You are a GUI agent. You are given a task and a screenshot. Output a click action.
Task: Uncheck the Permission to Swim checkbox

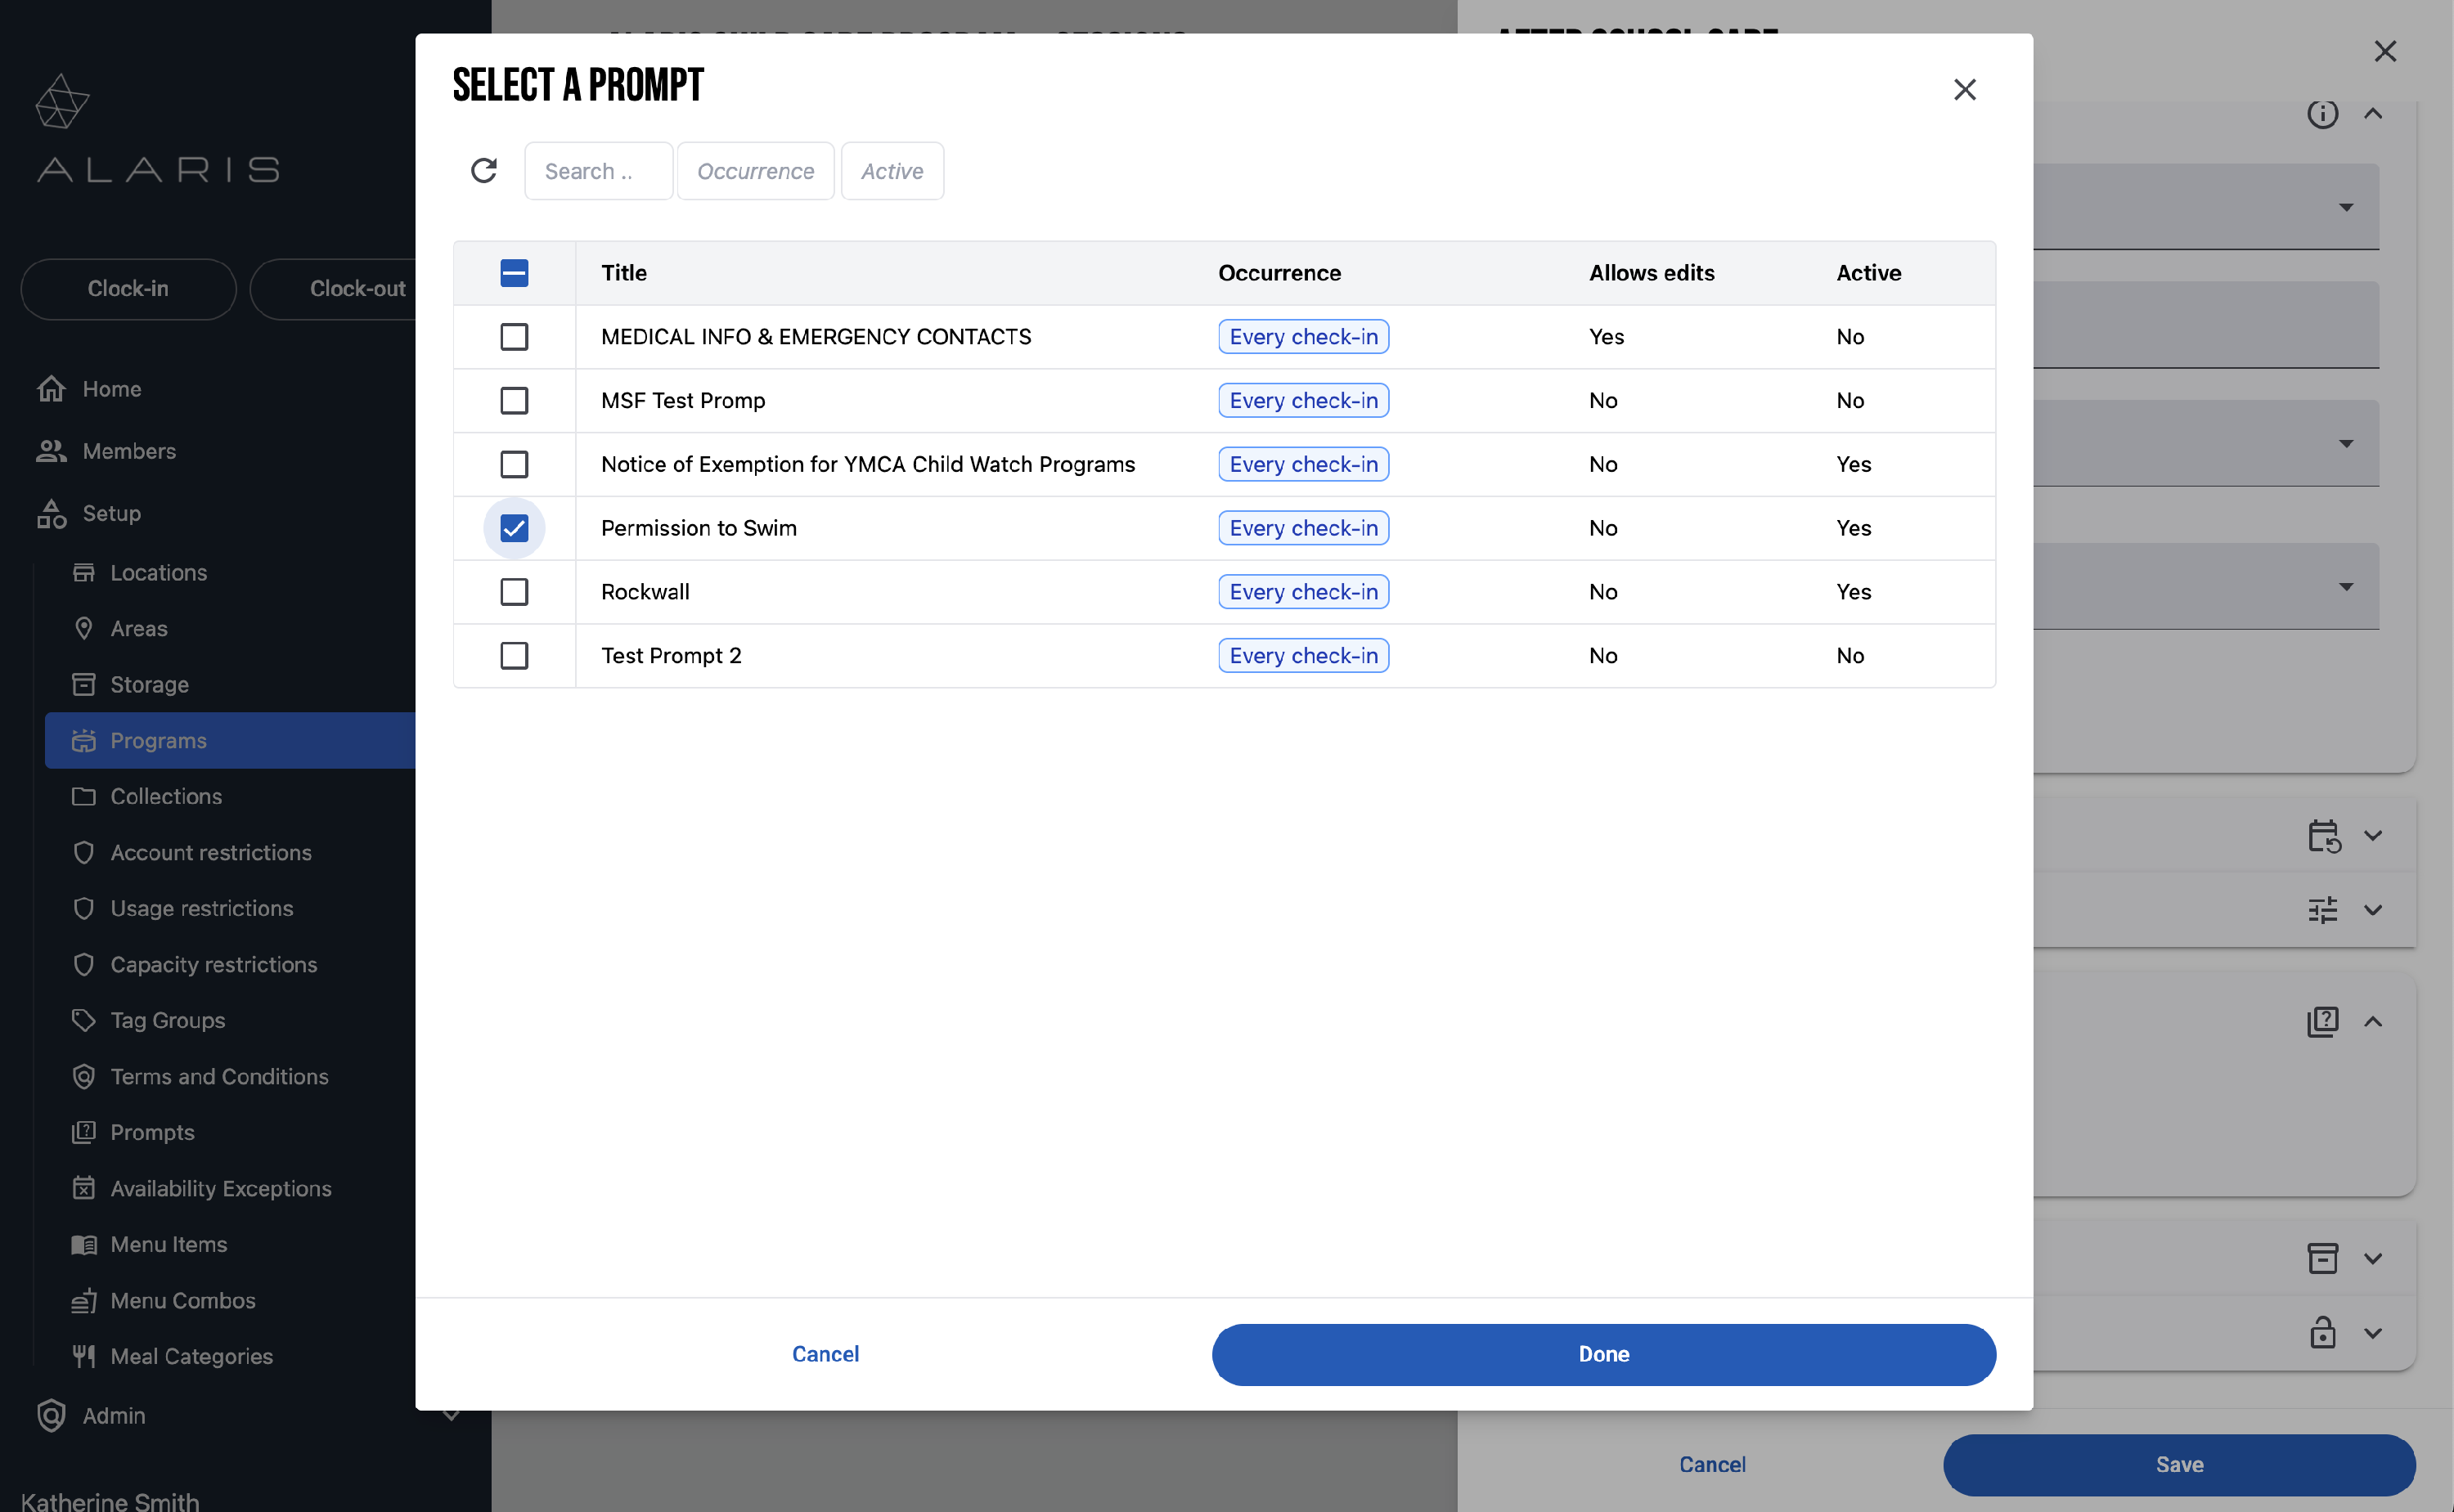[514, 528]
